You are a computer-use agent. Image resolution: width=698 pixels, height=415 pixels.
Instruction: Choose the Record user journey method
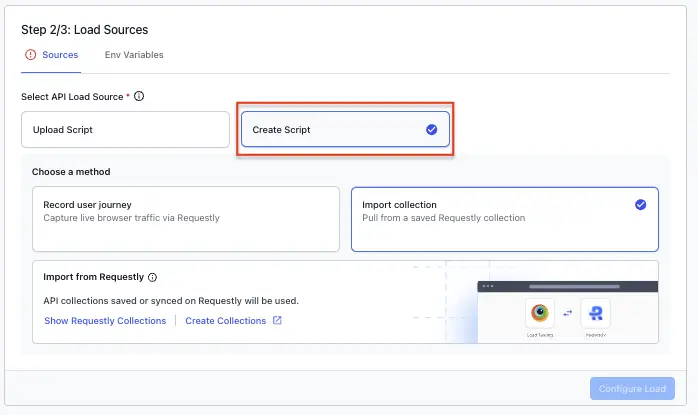[x=186, y=219]
